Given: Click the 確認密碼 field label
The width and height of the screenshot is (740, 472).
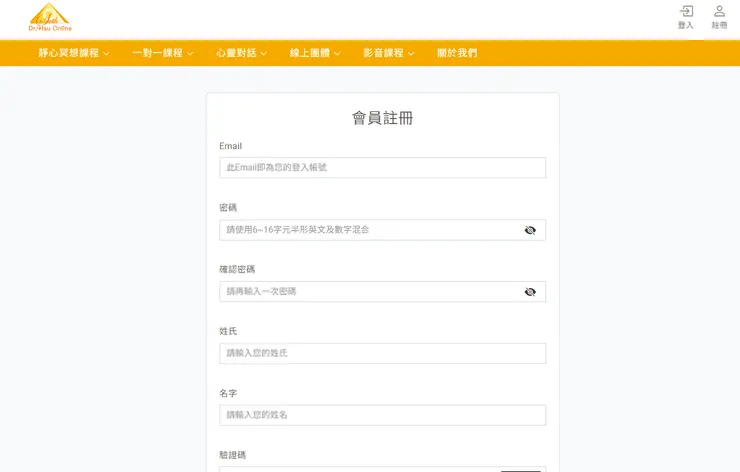Looking at the screenshot, I should (237, 270).
